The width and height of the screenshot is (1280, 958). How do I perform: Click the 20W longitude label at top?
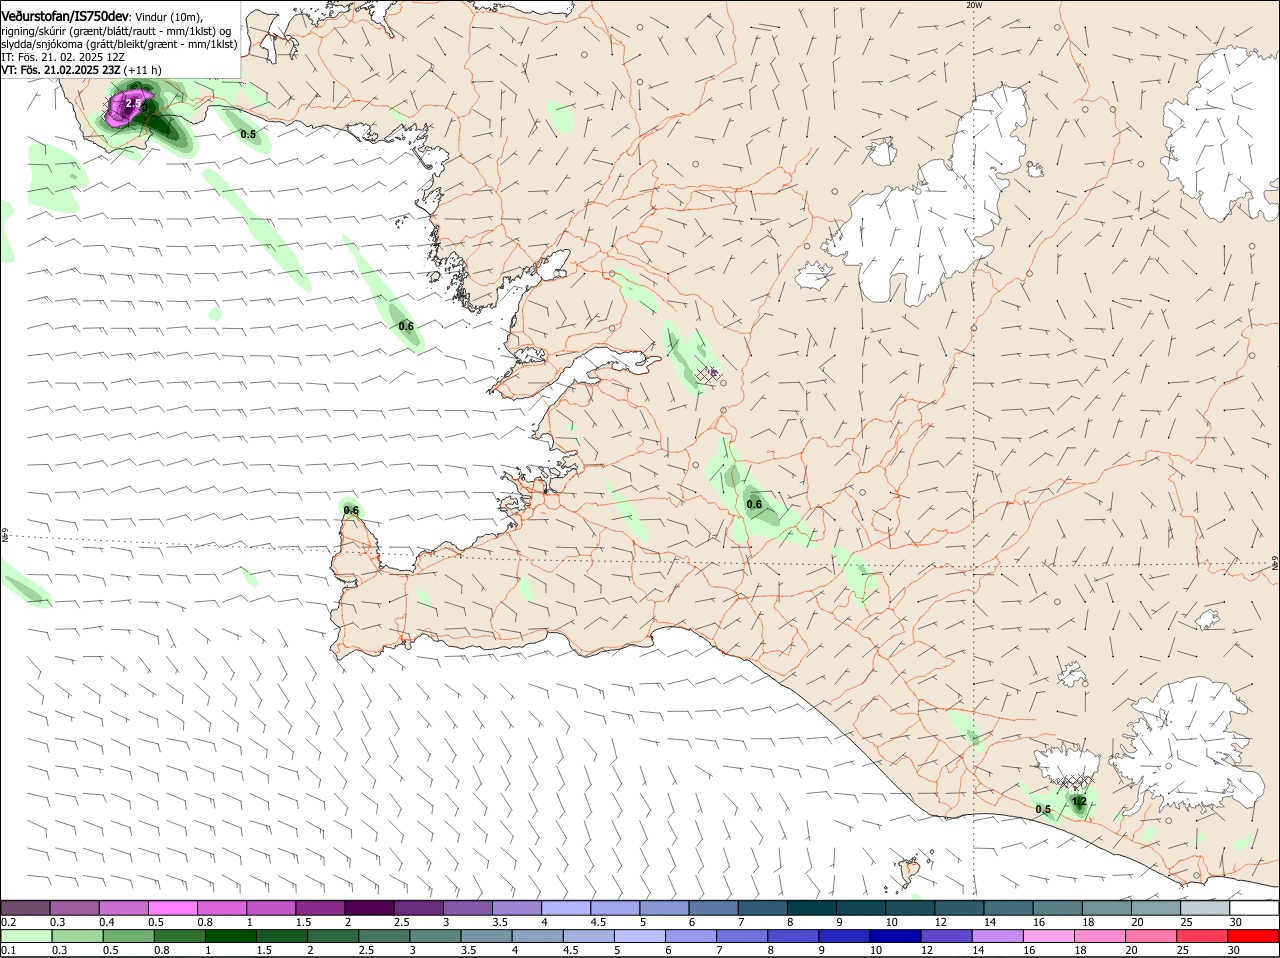pos(974,5)
